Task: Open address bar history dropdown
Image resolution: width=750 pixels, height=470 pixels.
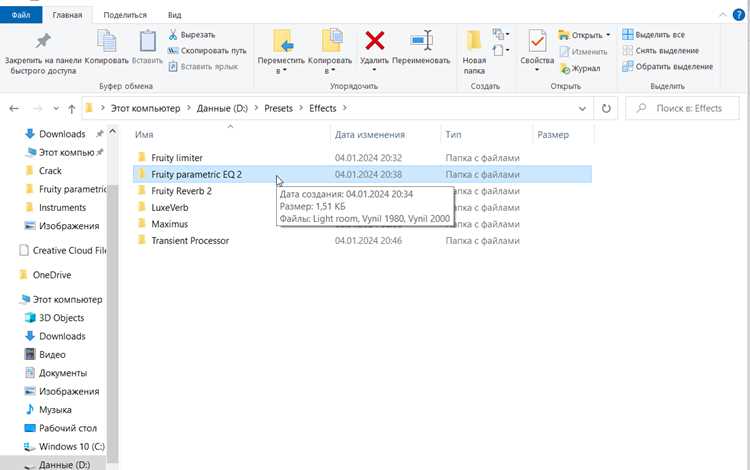Action: [582, 109]
